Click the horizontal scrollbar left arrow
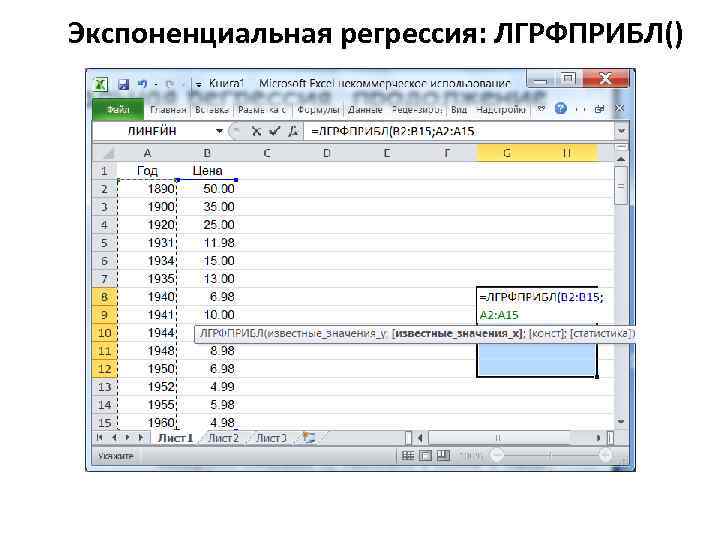The height and width of the screenshot is (540, 720). coord(420,438)
